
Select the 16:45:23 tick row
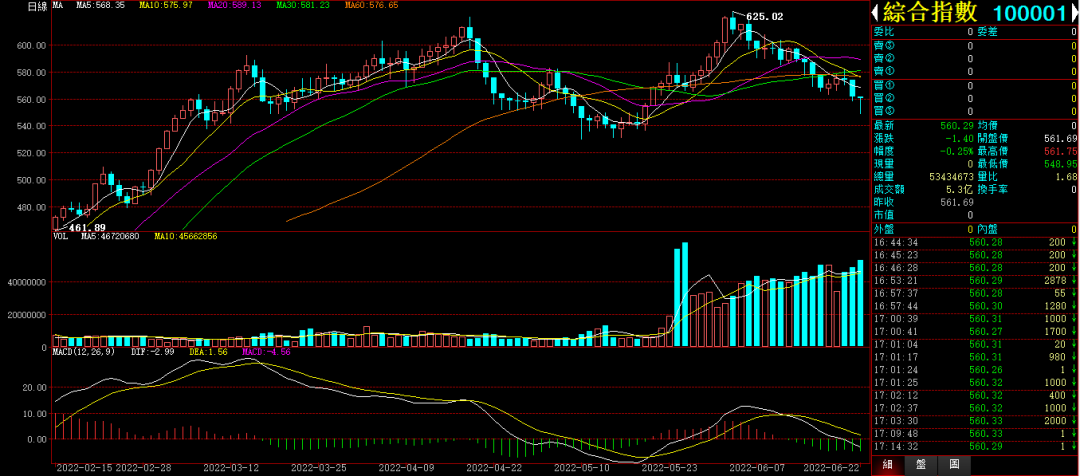point(975,255)
